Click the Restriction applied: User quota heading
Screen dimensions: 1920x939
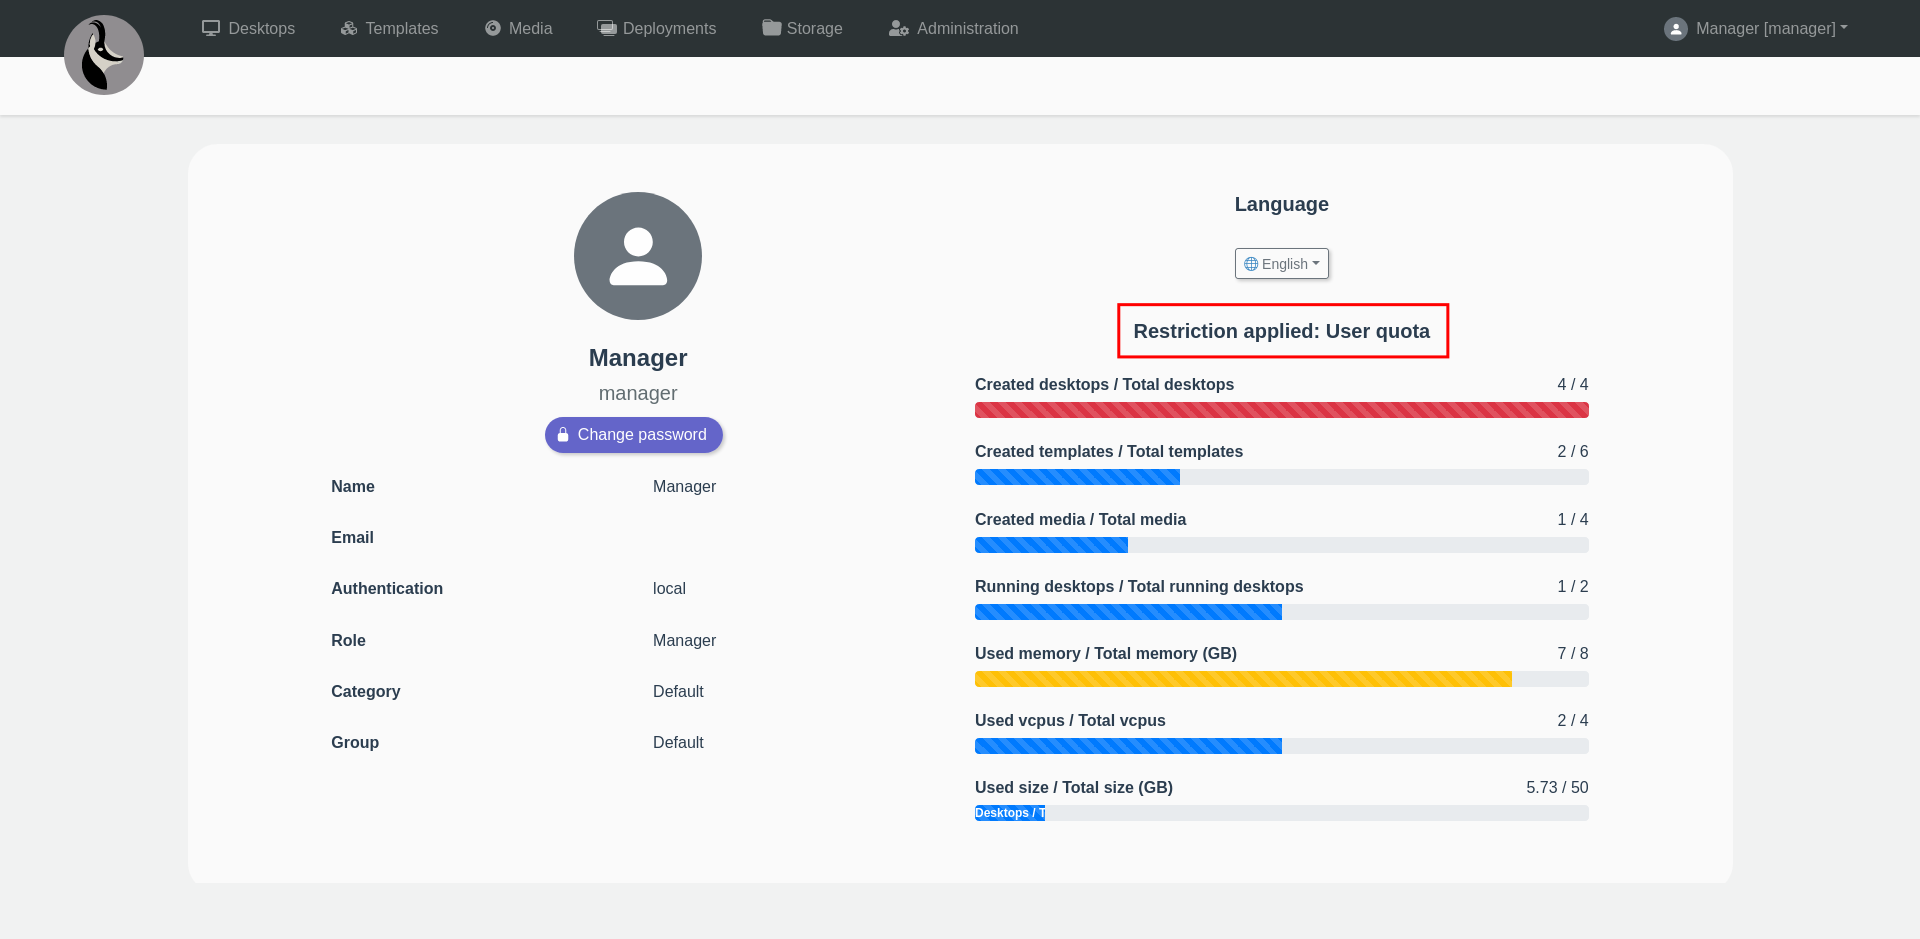pos(1281,331)
